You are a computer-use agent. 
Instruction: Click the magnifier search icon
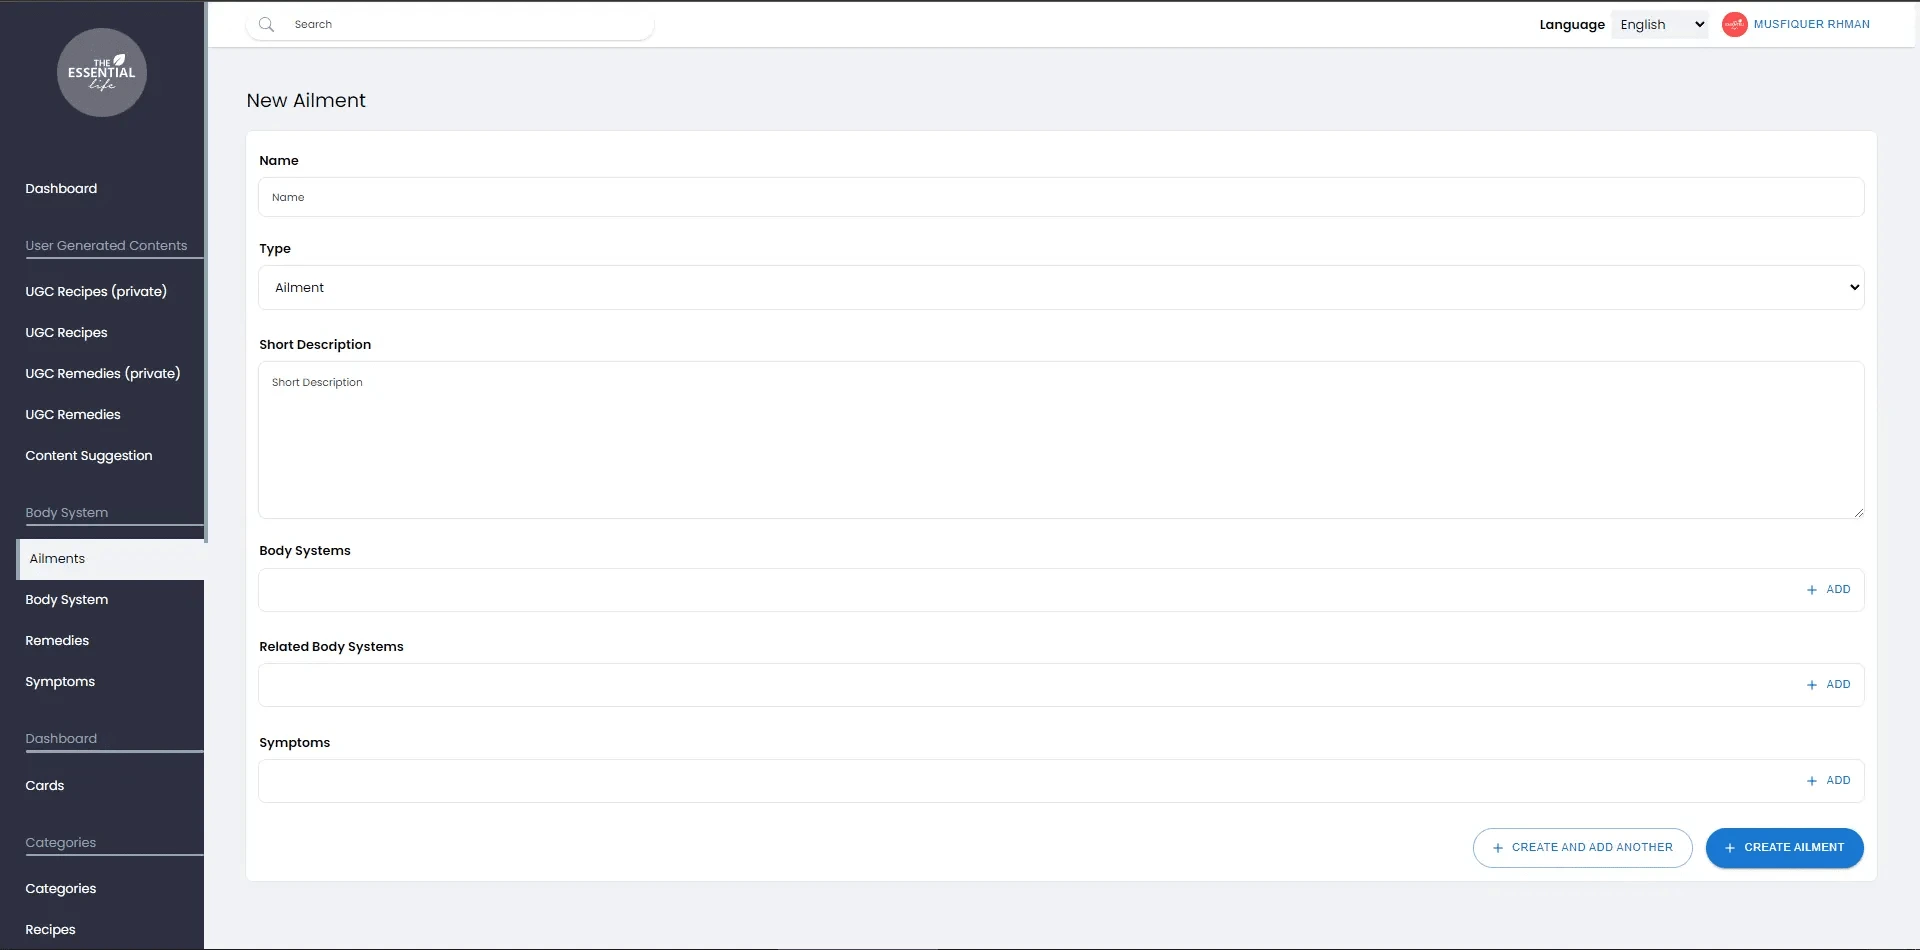(266, 24)
